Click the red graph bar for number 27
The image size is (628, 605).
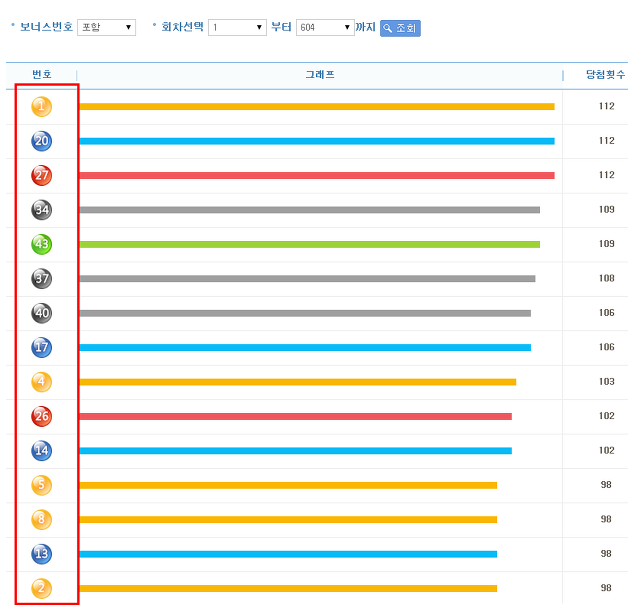point(317,175)
